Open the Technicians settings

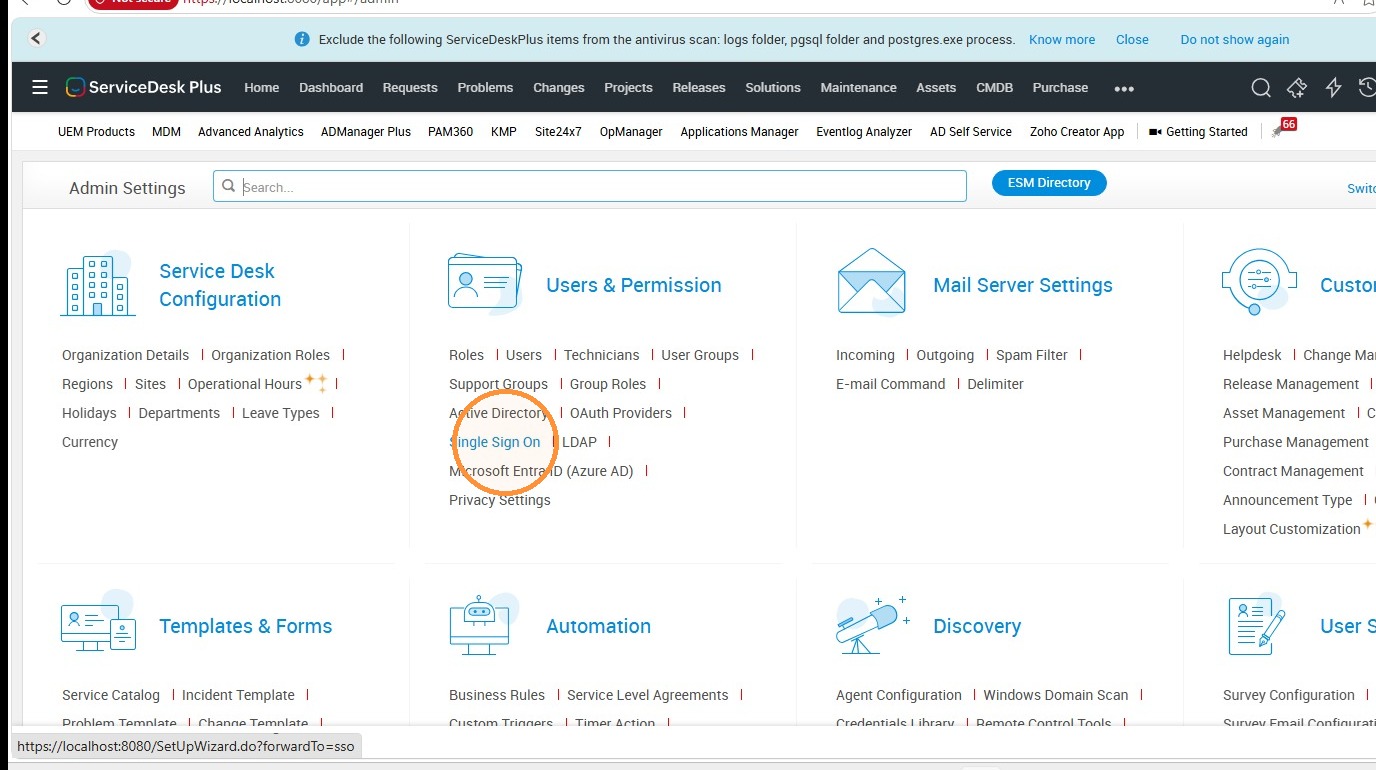click(601, 355)
